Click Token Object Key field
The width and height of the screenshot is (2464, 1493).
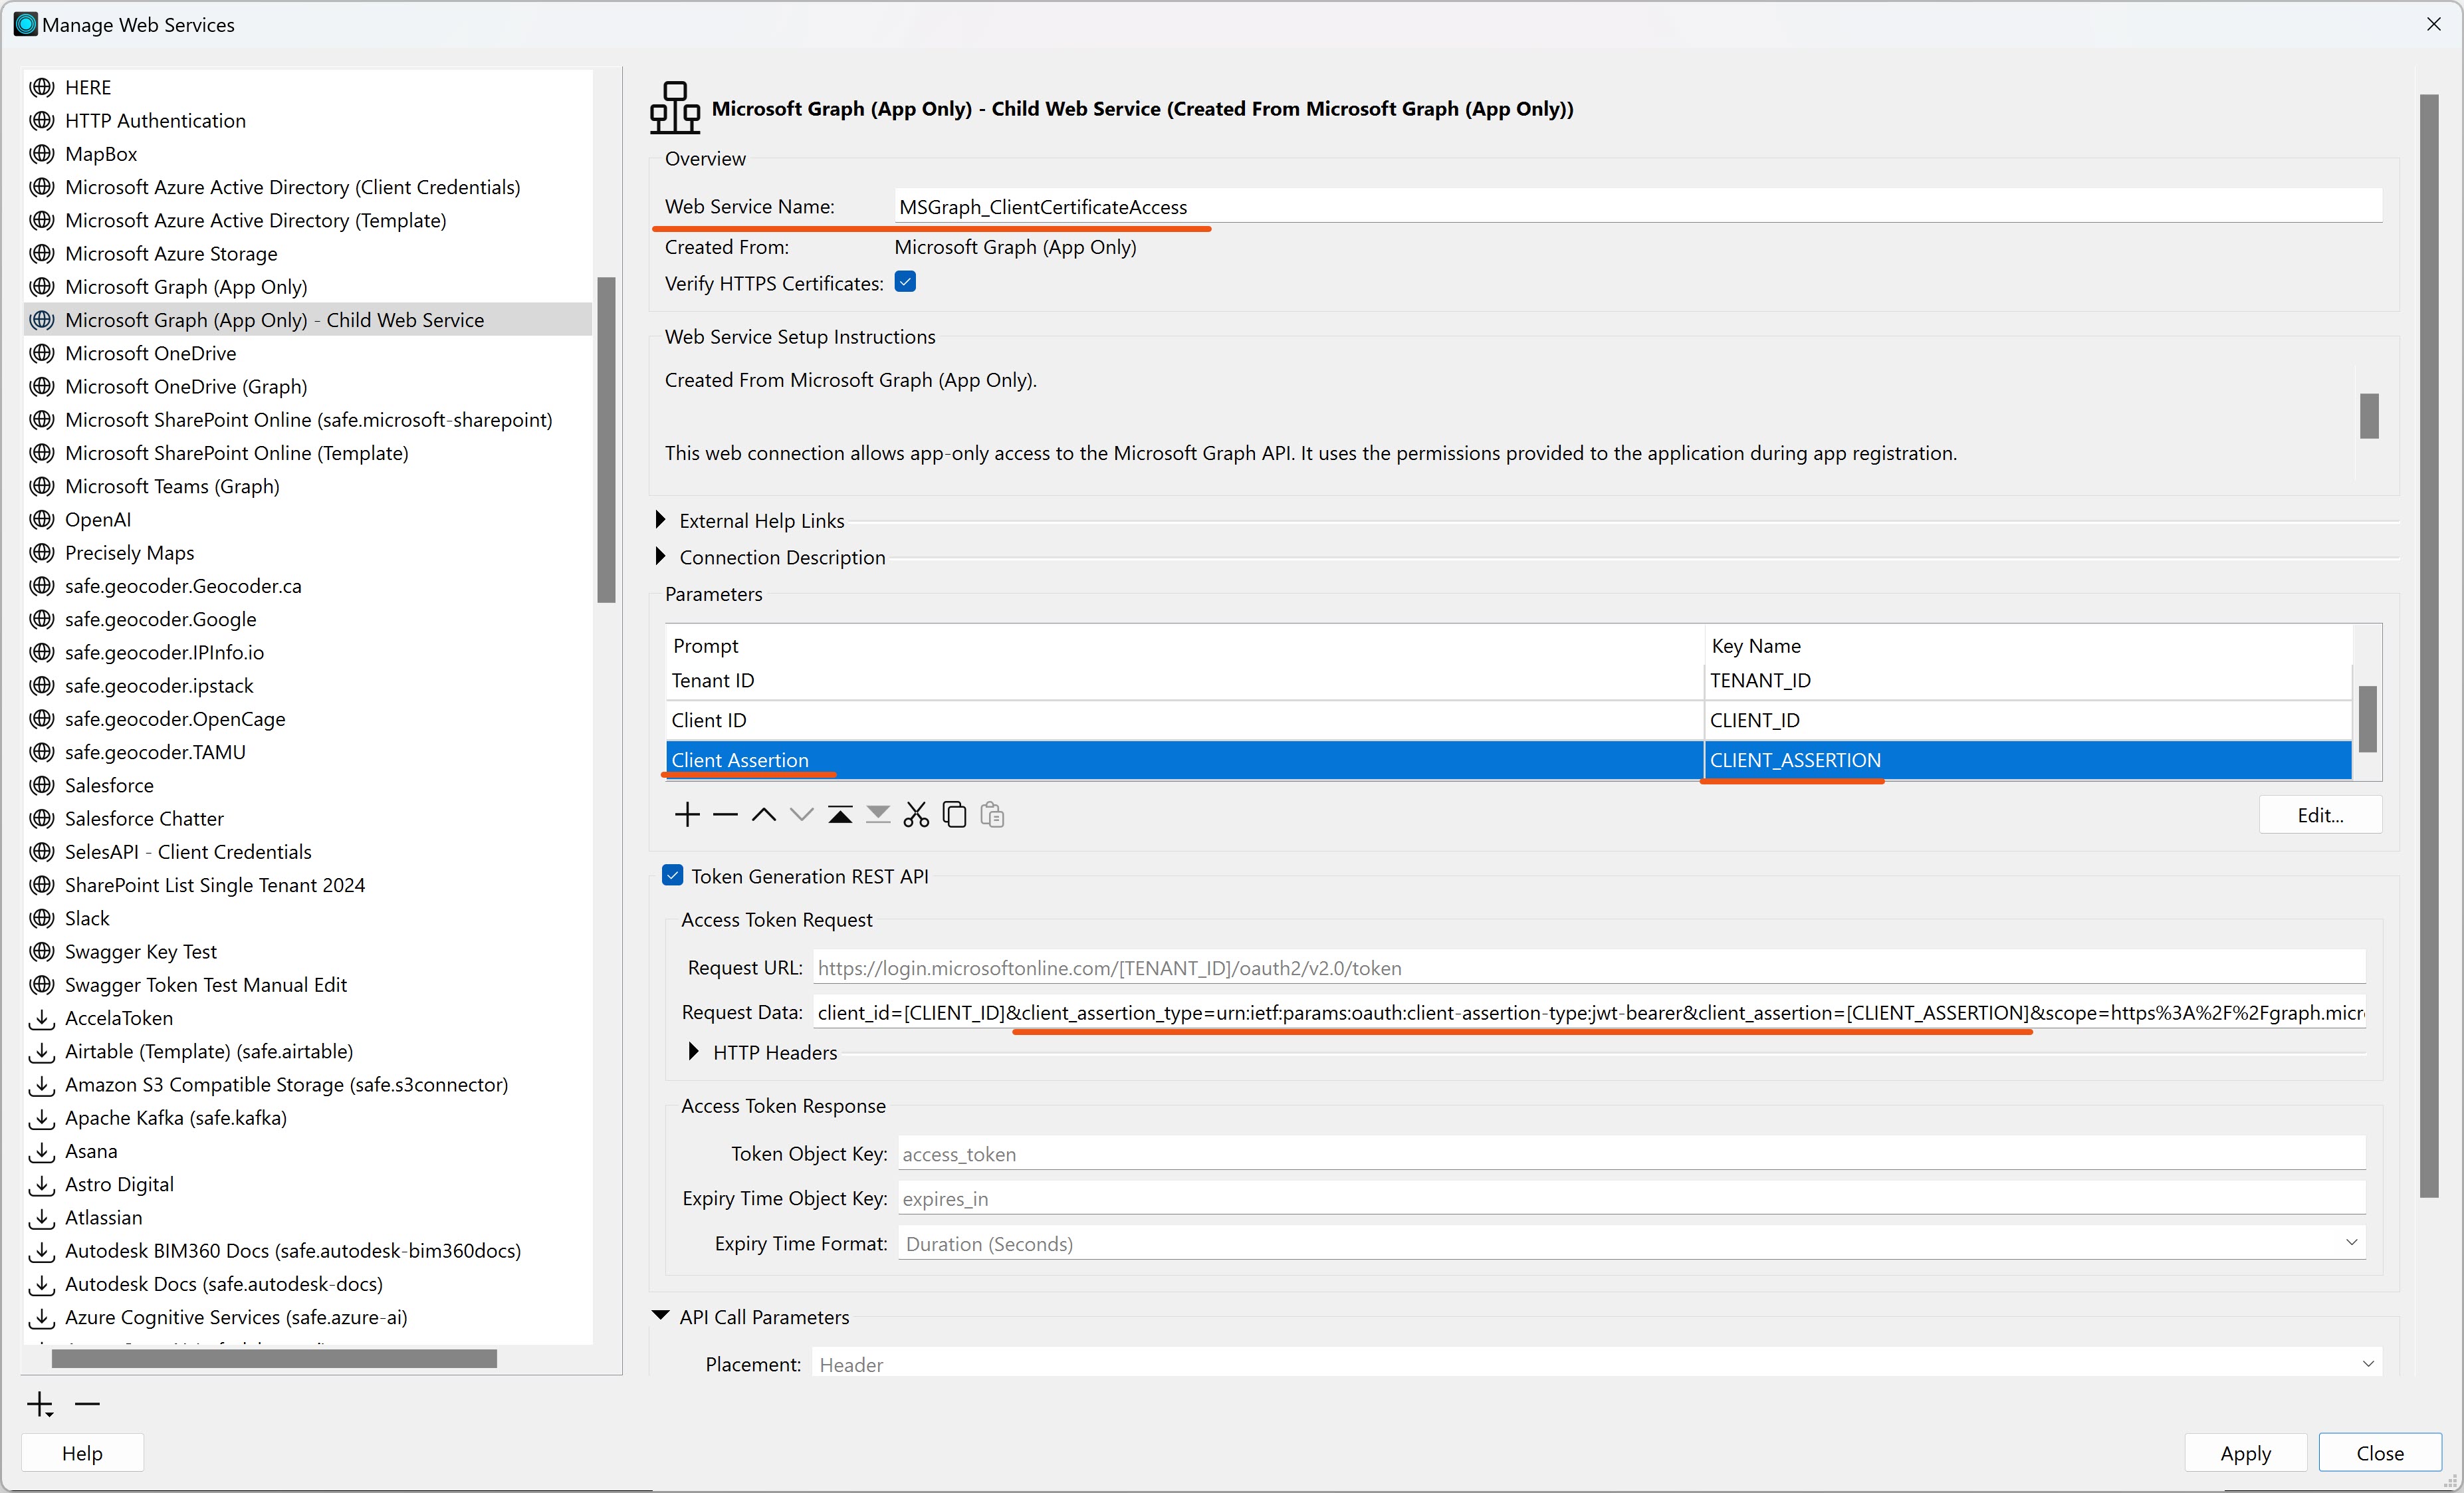pos(1632,1154)
